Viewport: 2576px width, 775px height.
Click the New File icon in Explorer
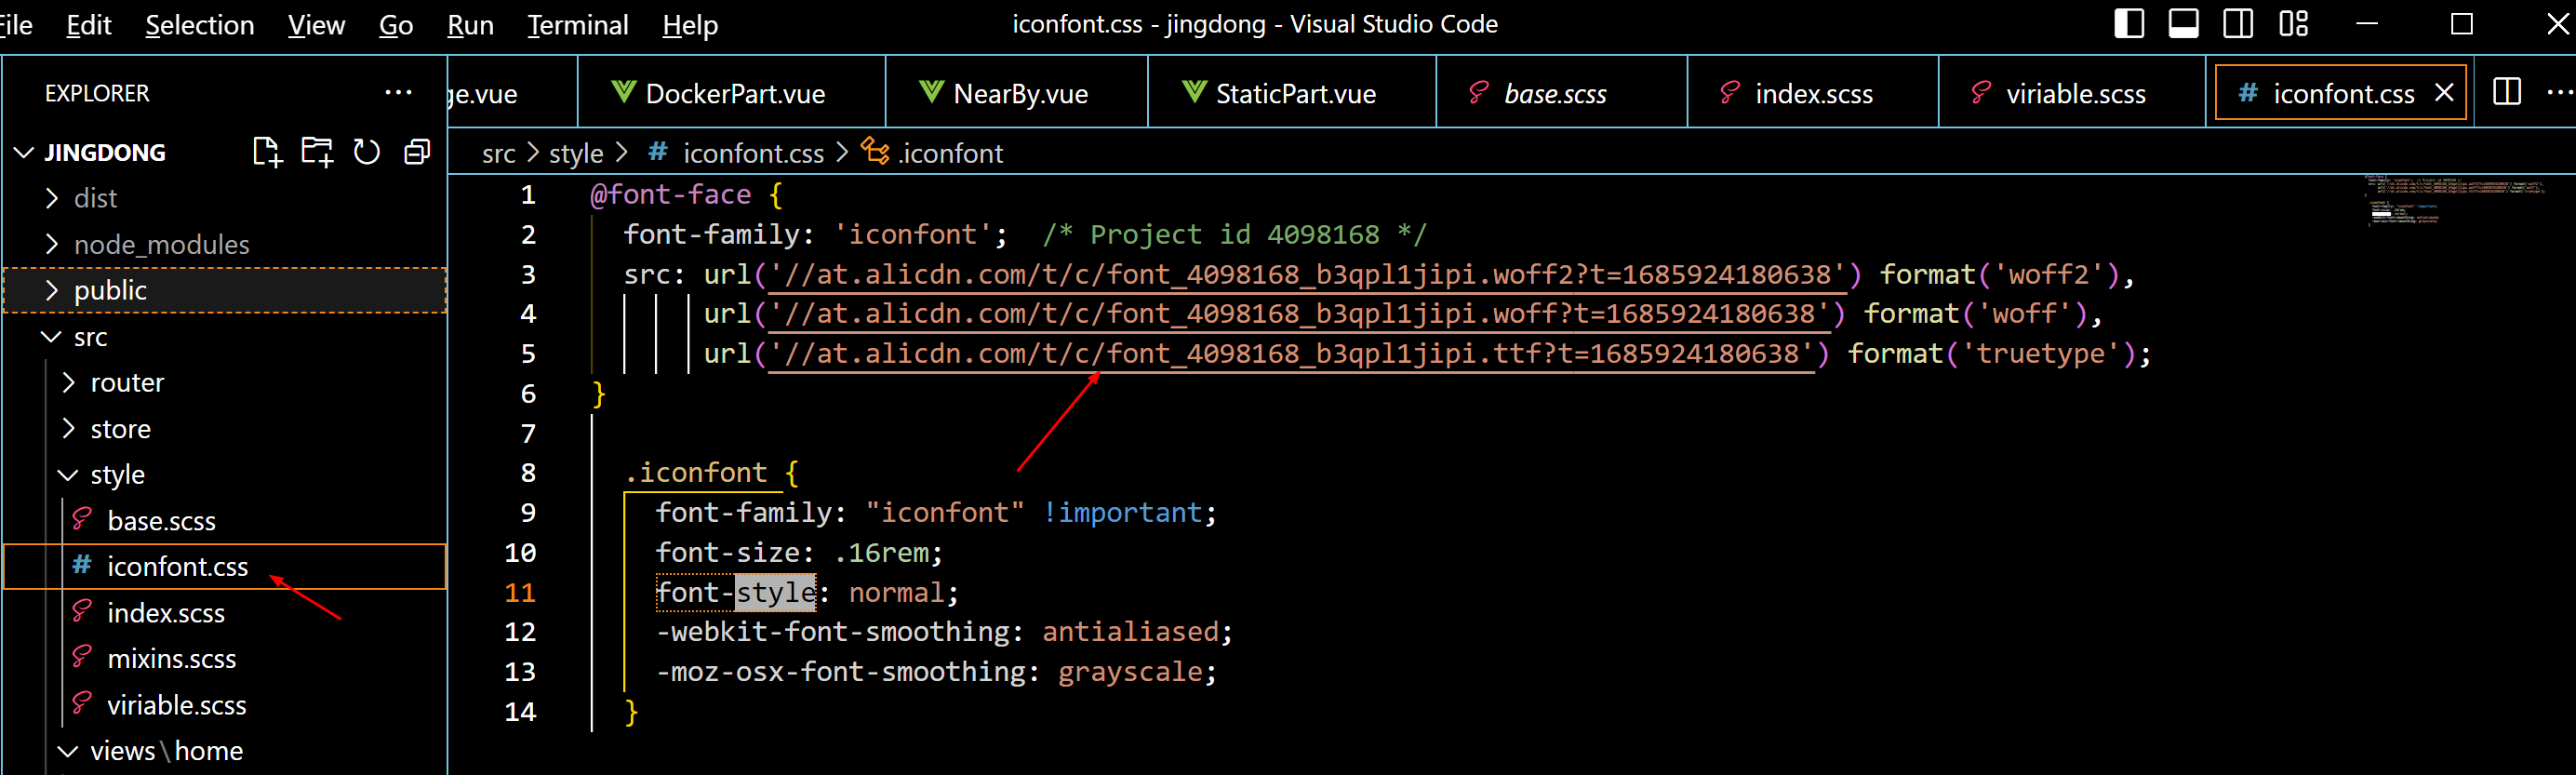(267, 152)
